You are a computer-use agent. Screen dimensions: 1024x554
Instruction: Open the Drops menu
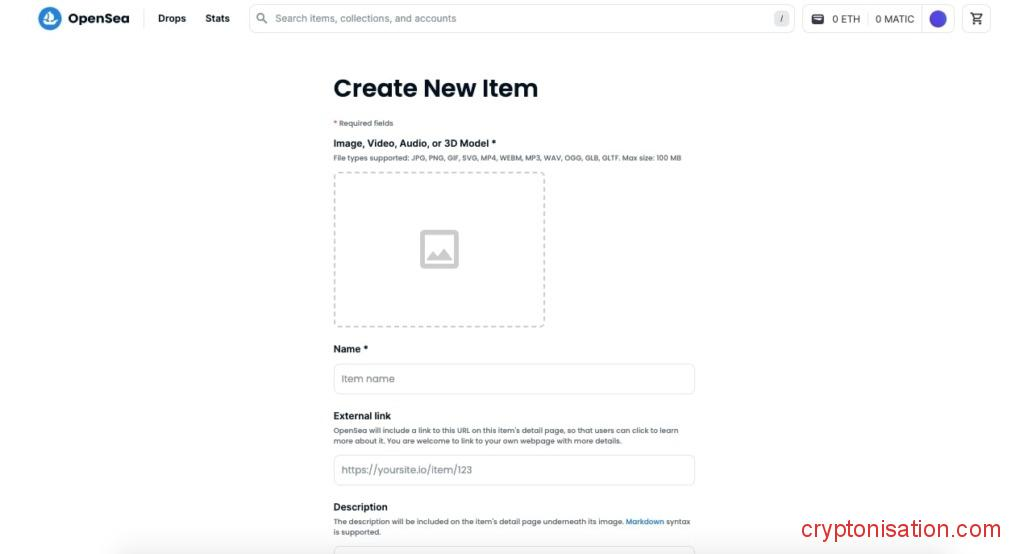point(172,18)
